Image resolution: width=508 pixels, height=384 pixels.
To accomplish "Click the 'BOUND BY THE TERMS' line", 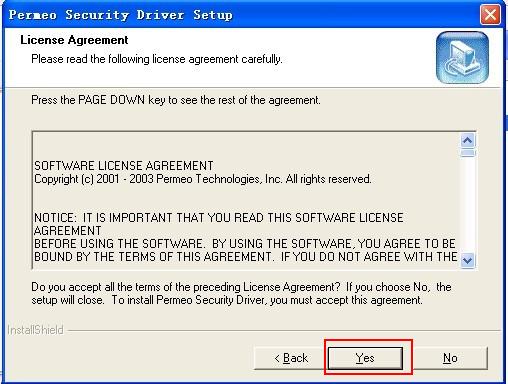I will pos(245,257).
